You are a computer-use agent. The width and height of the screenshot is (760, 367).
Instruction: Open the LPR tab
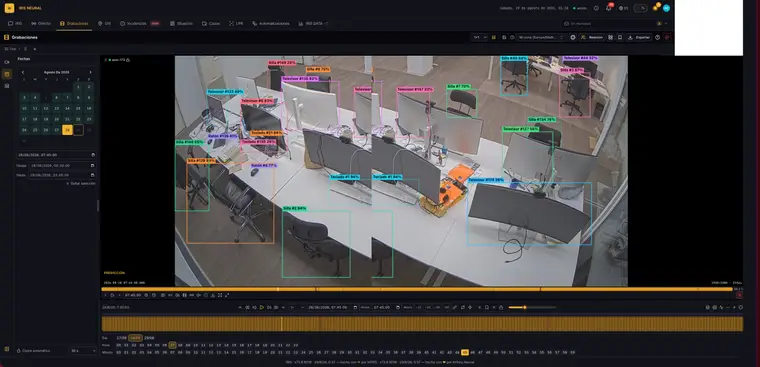point(236,23)
